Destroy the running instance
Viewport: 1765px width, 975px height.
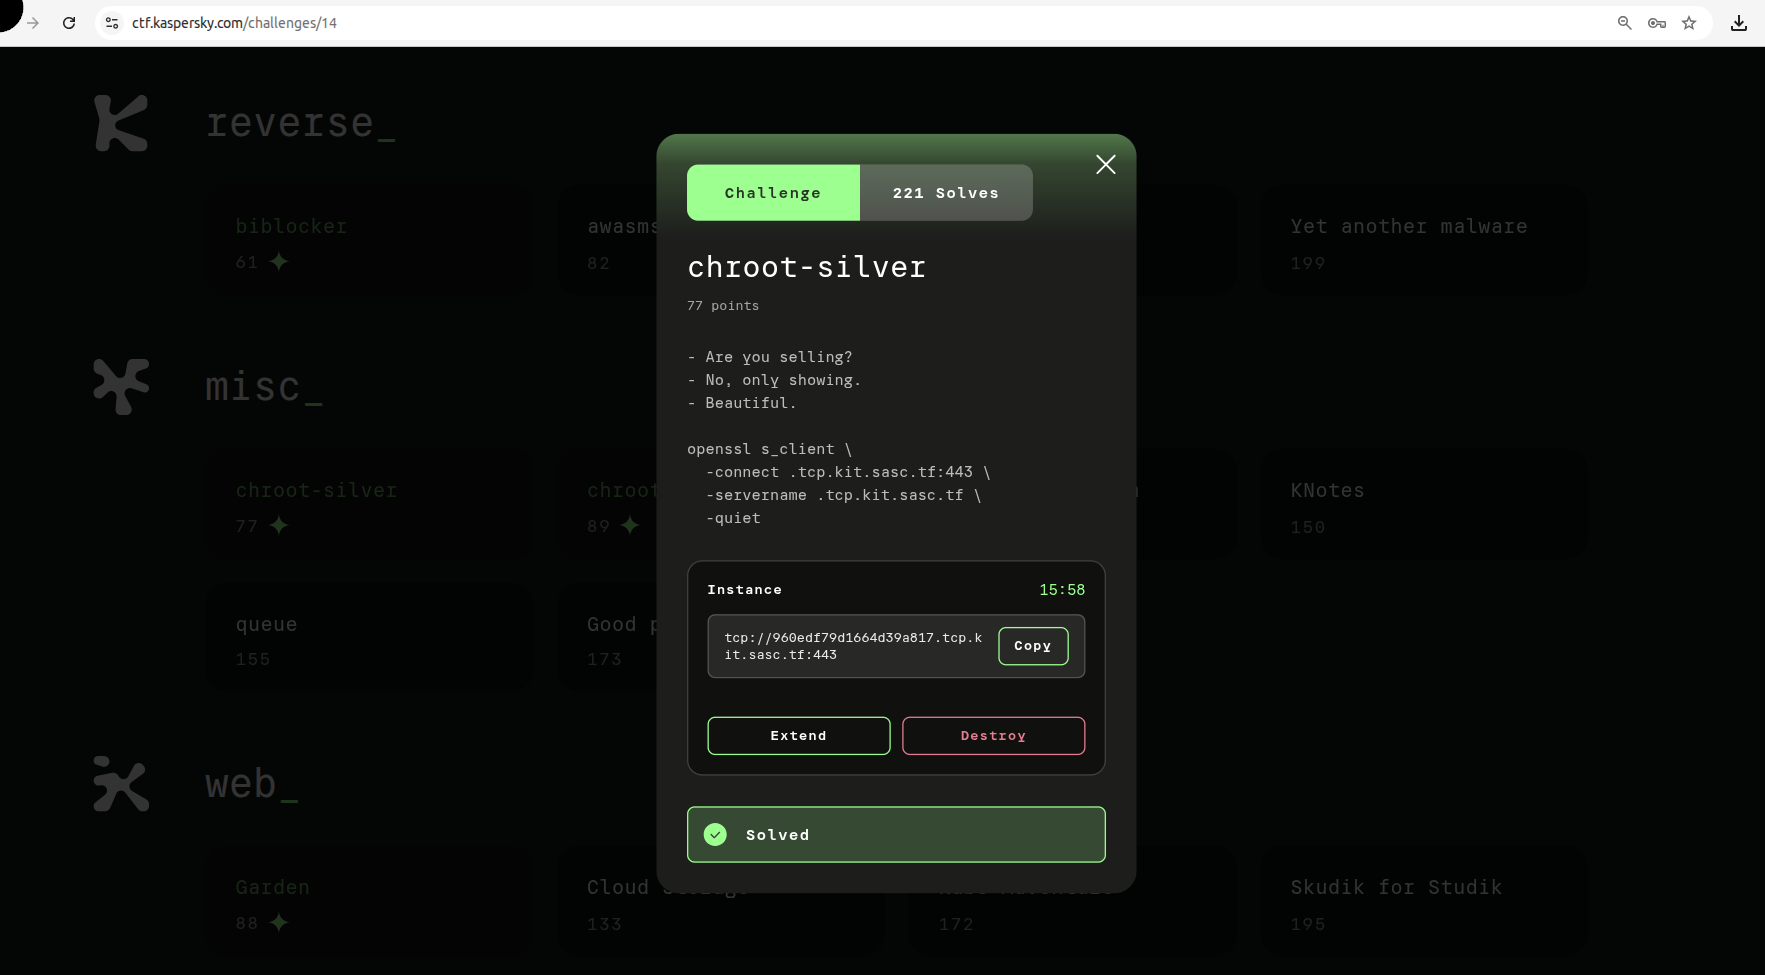[993, 736]
